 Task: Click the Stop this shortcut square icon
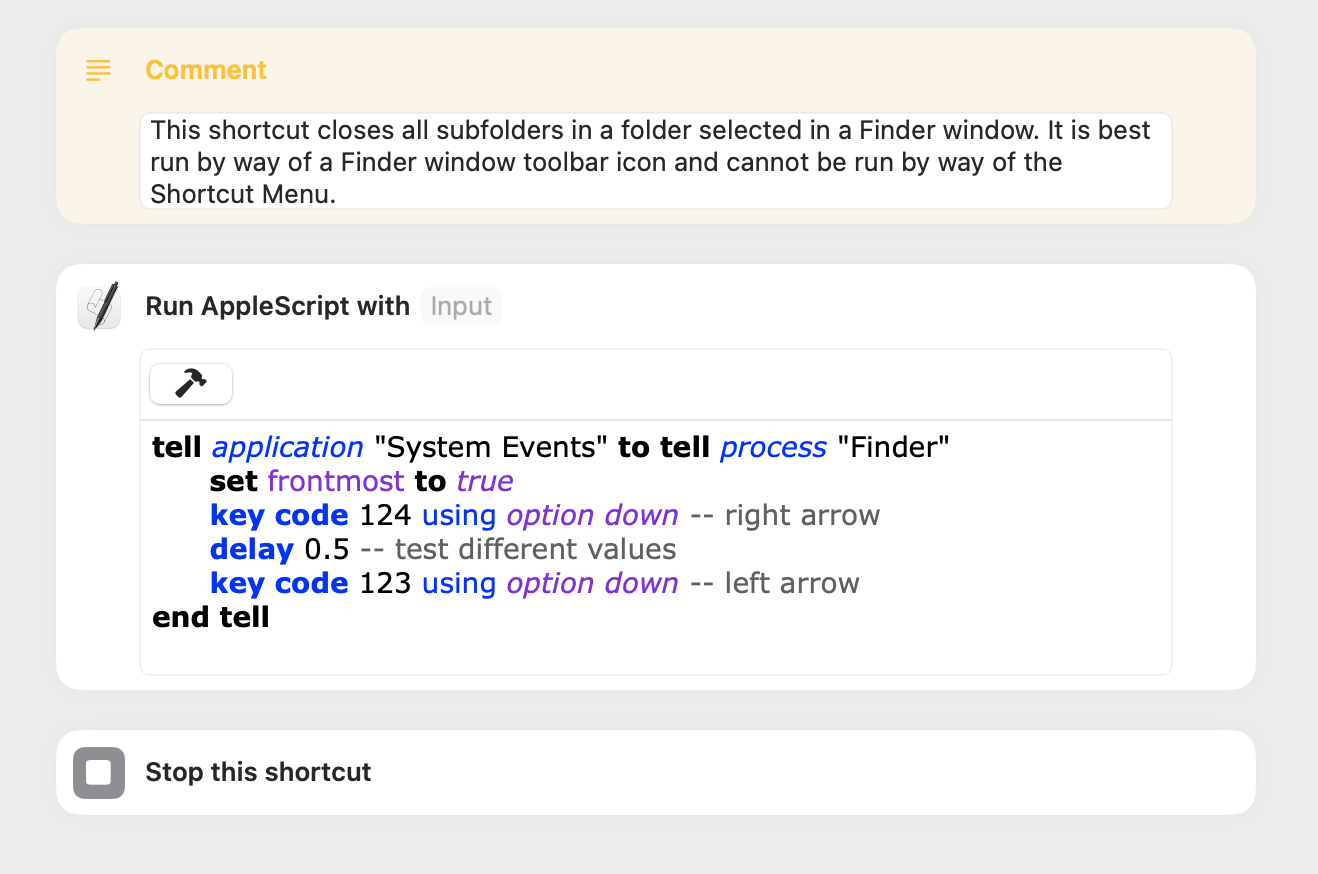[99, 773]
